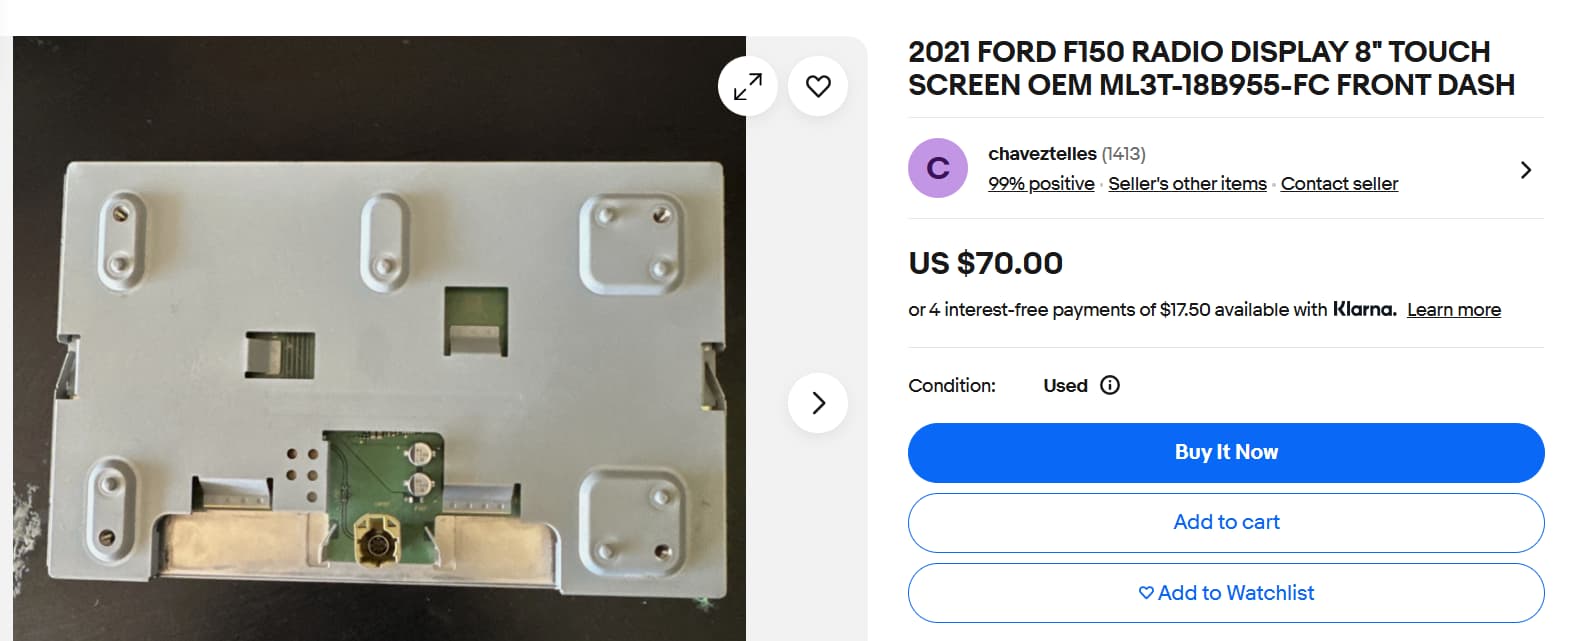Show the next product image
1582x641 pixels.
coord(818,403)
